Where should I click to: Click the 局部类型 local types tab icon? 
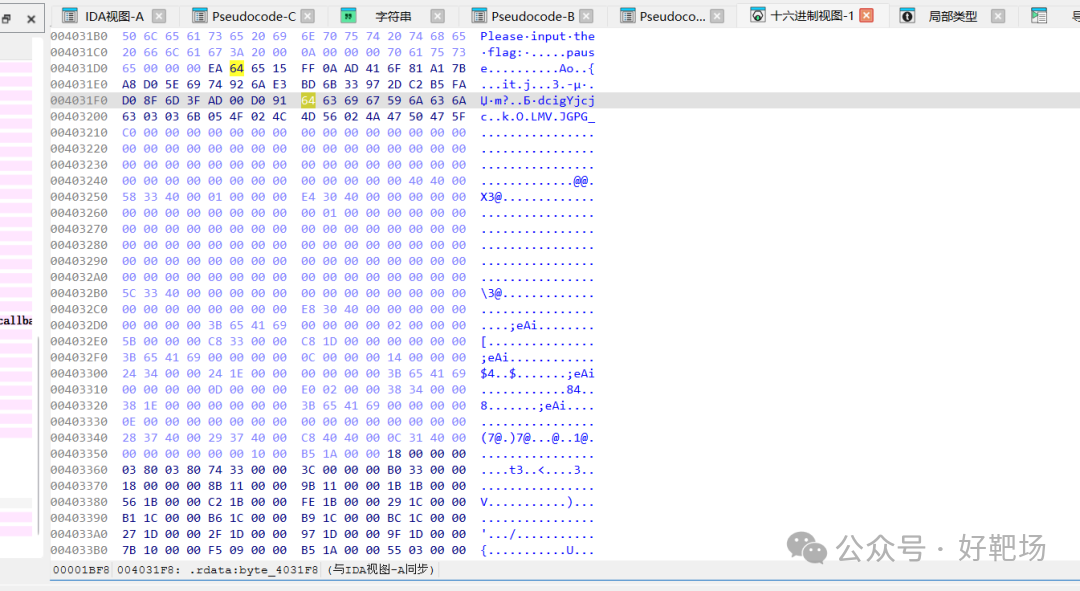click(908, 16)
